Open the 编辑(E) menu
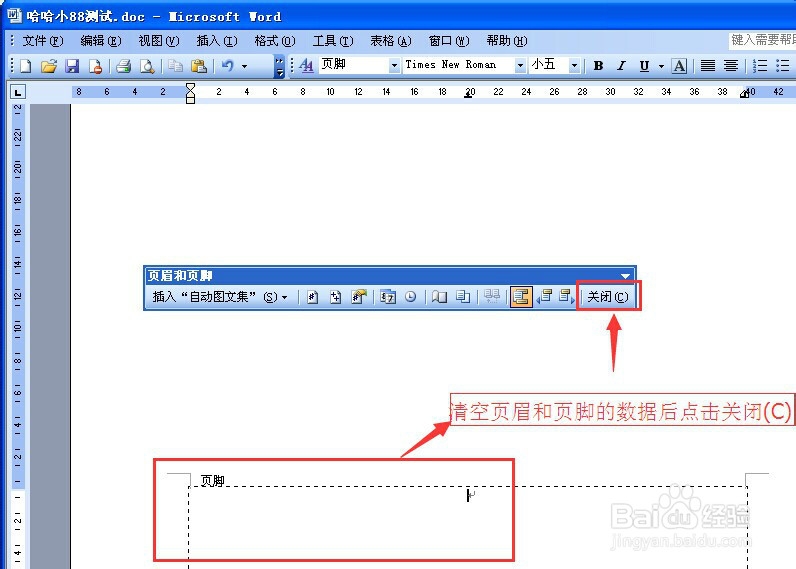Viewport: 796px width, 569px height. (101, 41)
